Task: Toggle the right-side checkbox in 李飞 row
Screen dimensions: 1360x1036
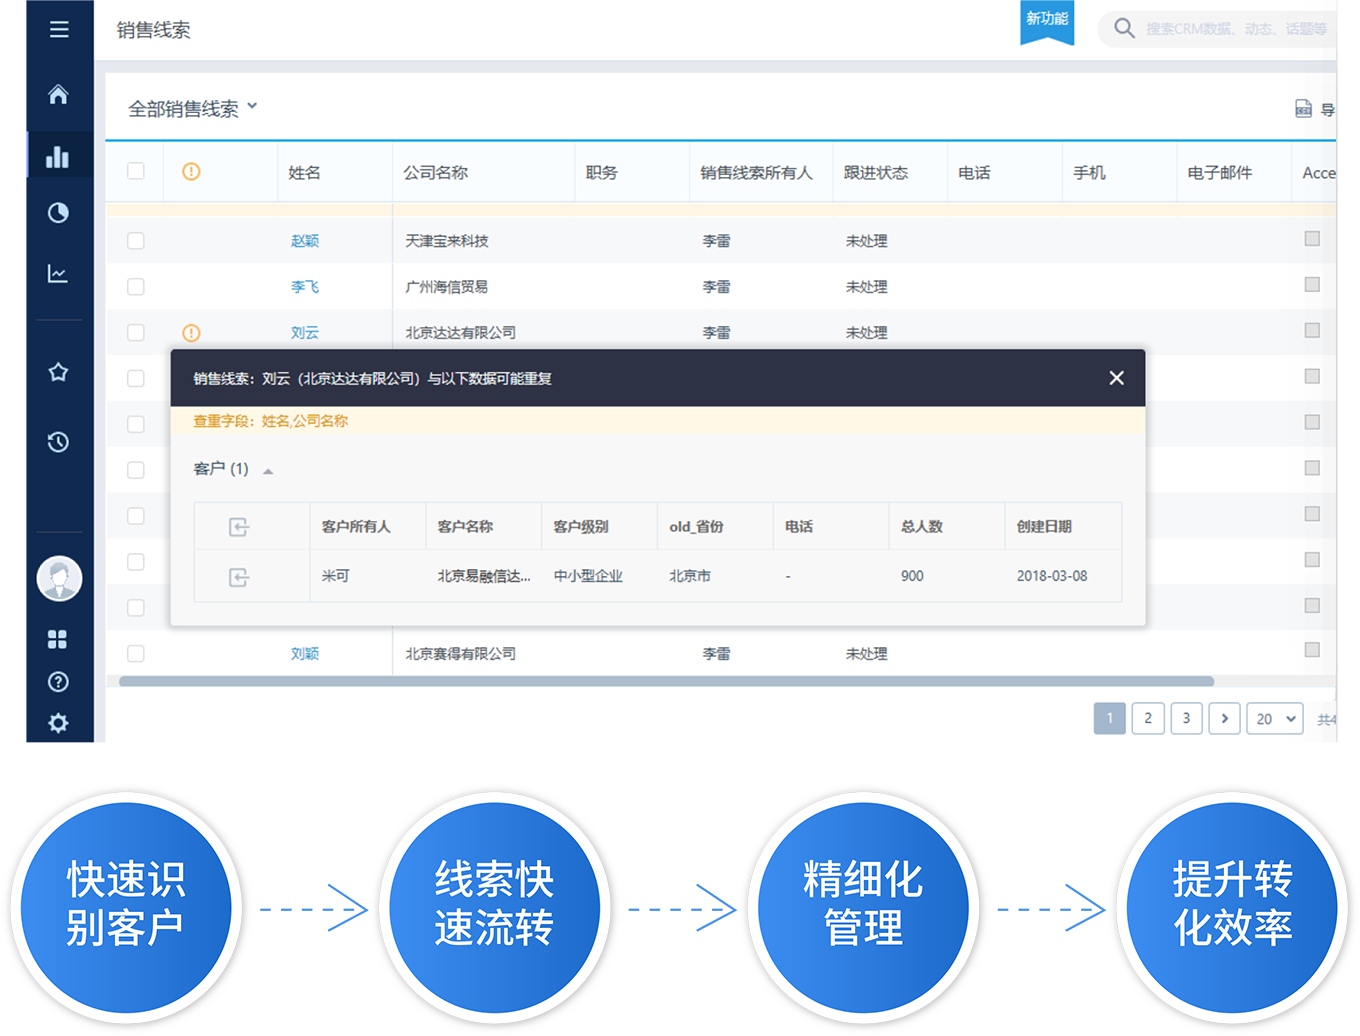Action: [x=1312, y=284]
